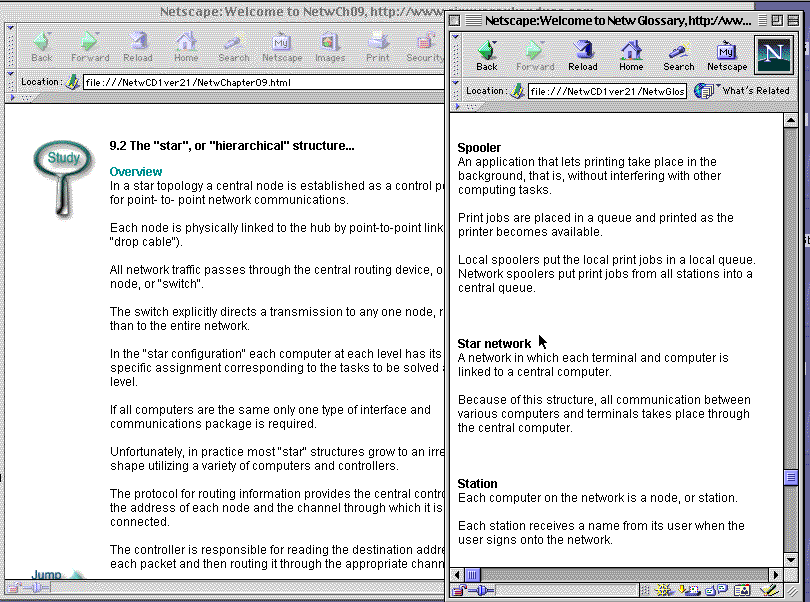Viewport: 810px width, 602px height.
Task: Open the What's Related menu
Action: [x=742, y=91]
